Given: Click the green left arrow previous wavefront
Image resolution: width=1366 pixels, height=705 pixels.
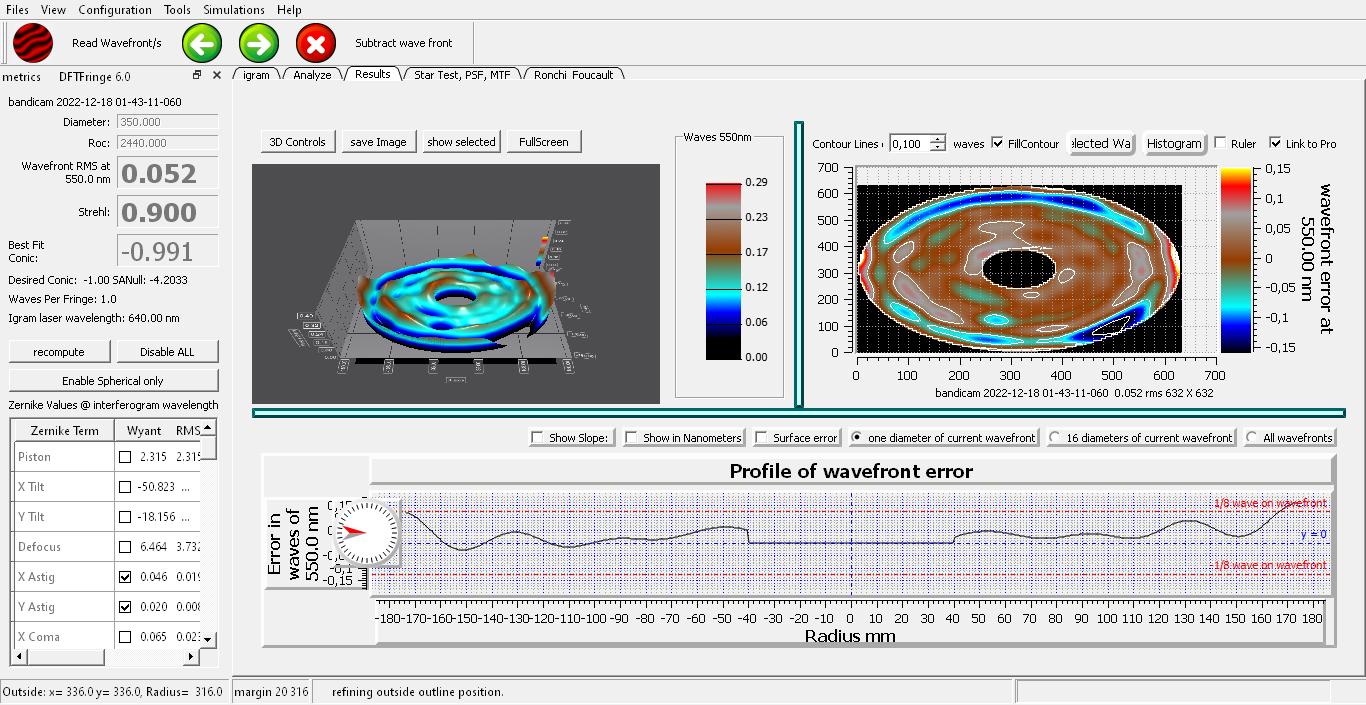Looking at the screenshot, I should click(x=202, y=43).
